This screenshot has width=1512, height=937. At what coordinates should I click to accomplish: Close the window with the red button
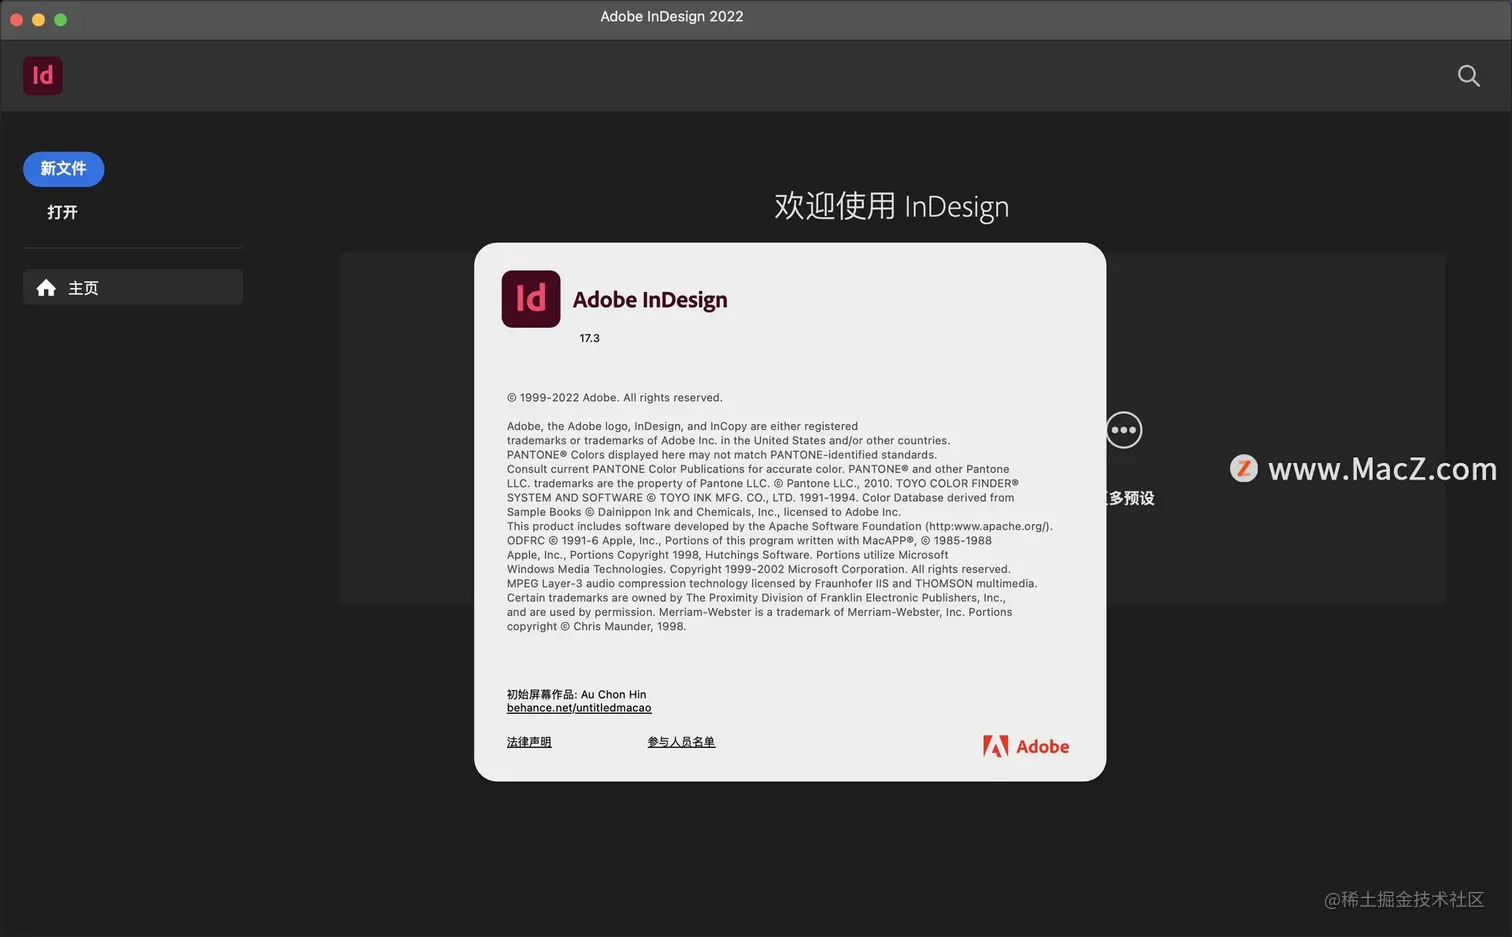tap(16, 19)
